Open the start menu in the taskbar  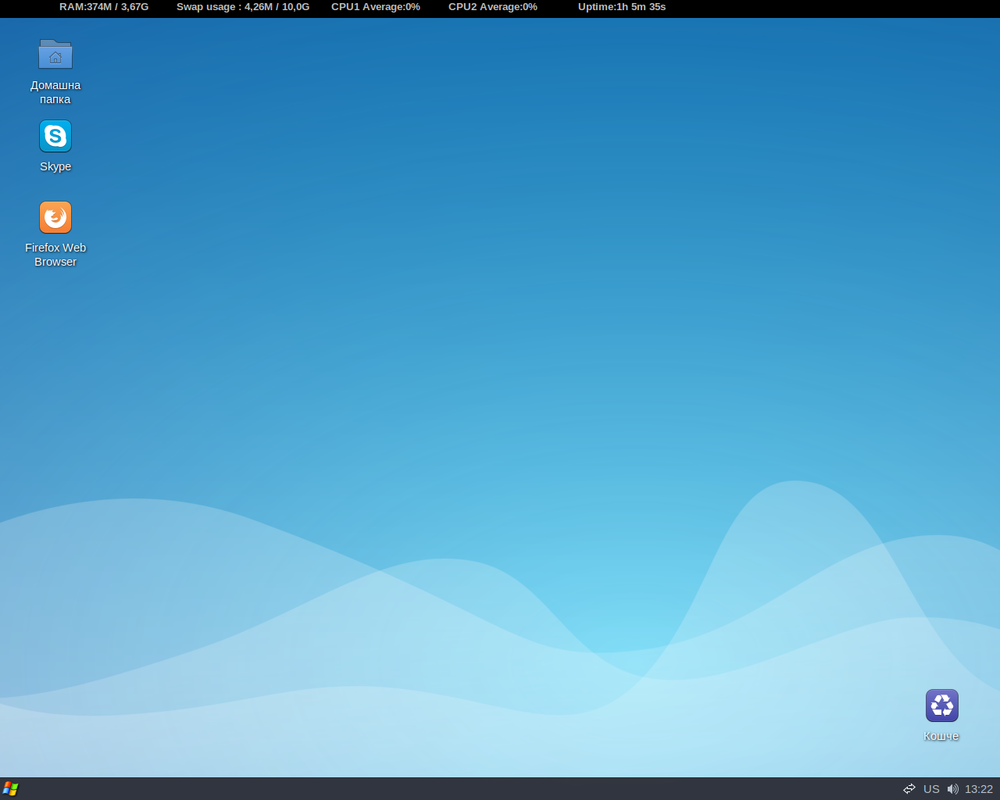(10, 789)
